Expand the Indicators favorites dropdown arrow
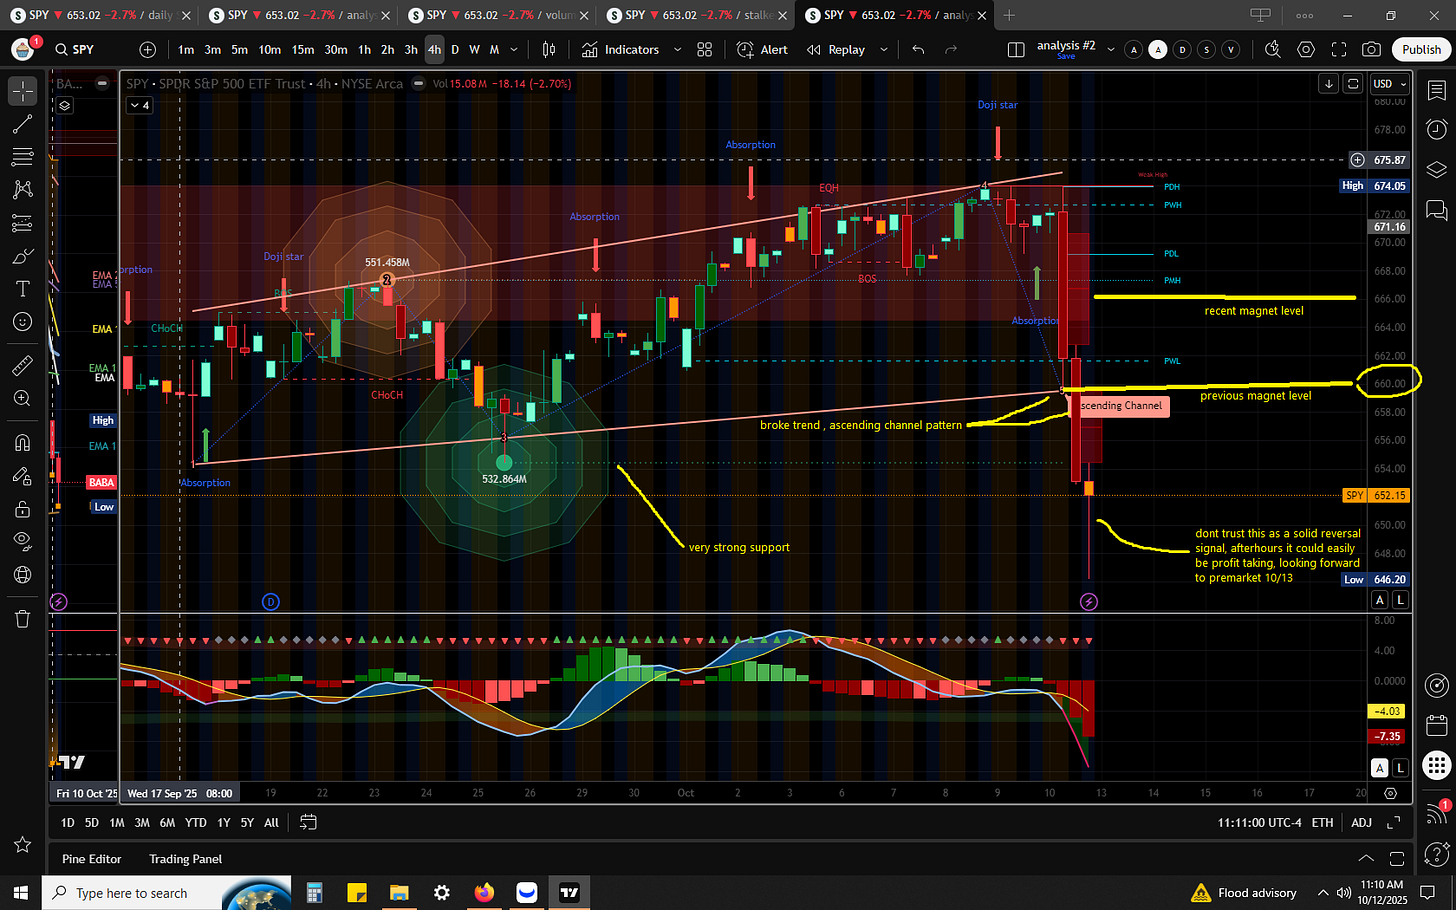This screenshot has width=1456, height=910. pyautogui.click(x=677, y=49)
